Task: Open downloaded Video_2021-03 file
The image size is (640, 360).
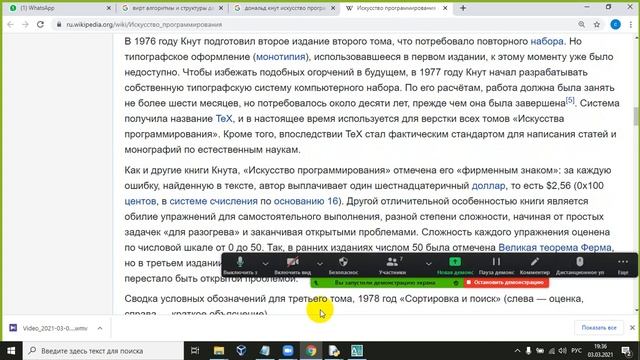Action: 48,328
